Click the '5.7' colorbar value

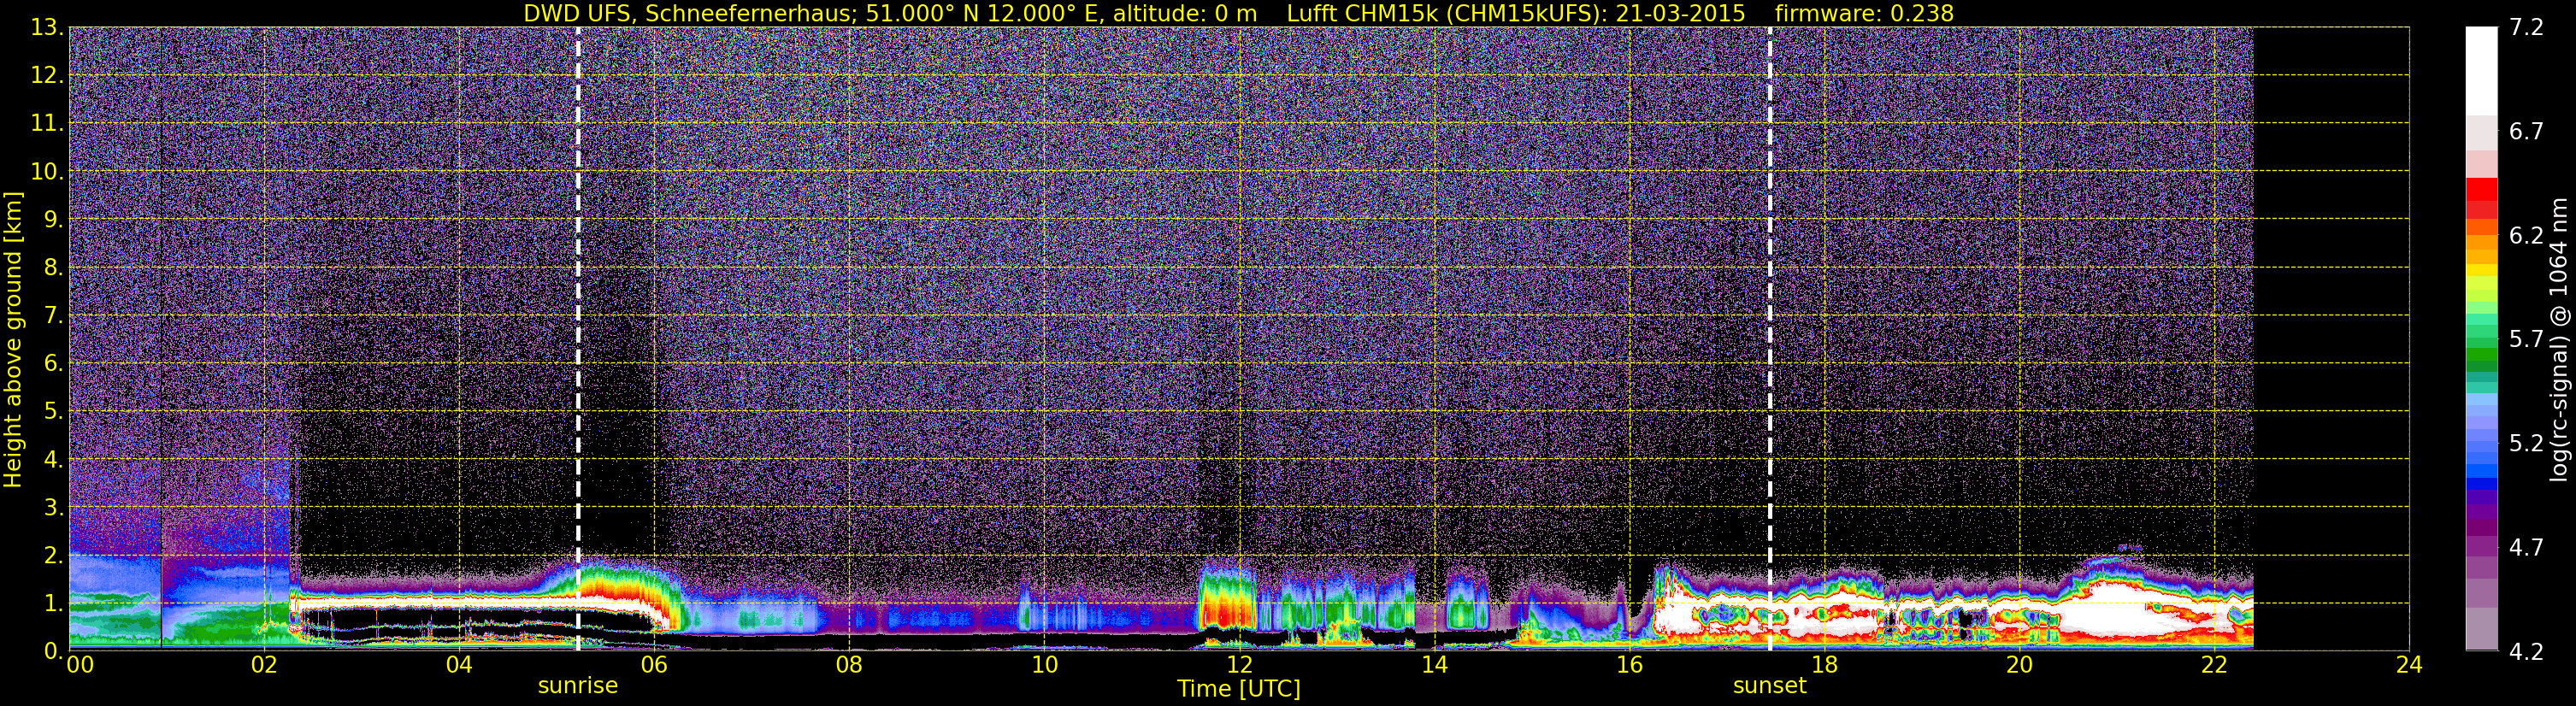tap(2526, 340)
